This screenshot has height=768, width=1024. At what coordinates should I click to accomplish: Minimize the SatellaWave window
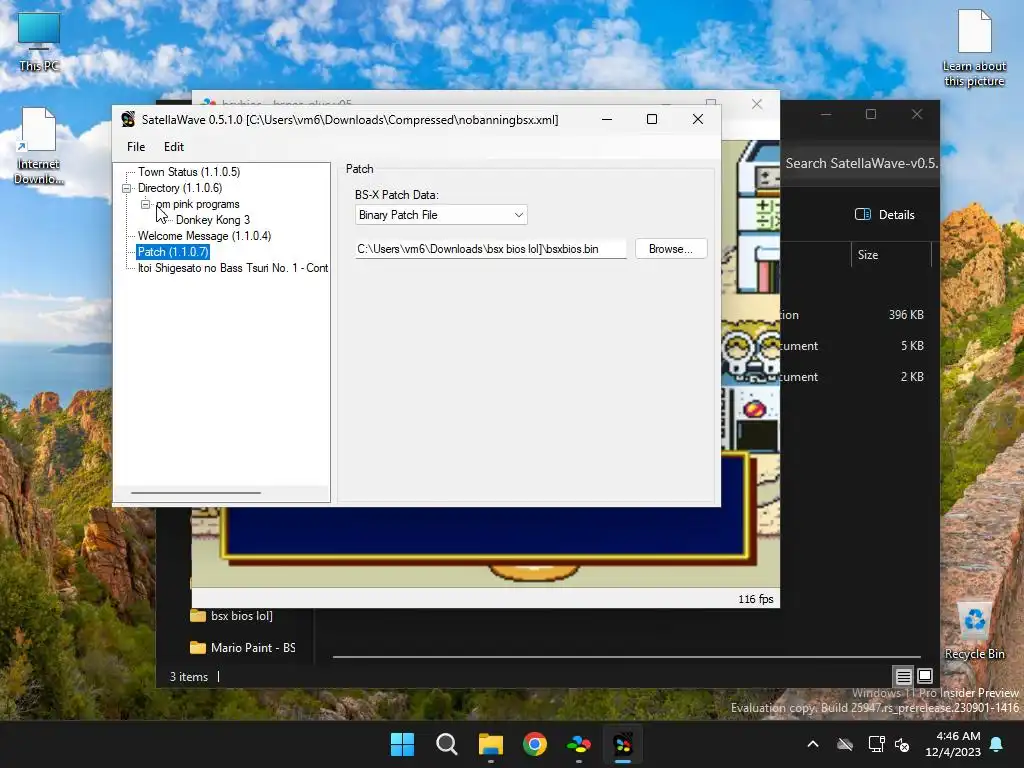607,119
